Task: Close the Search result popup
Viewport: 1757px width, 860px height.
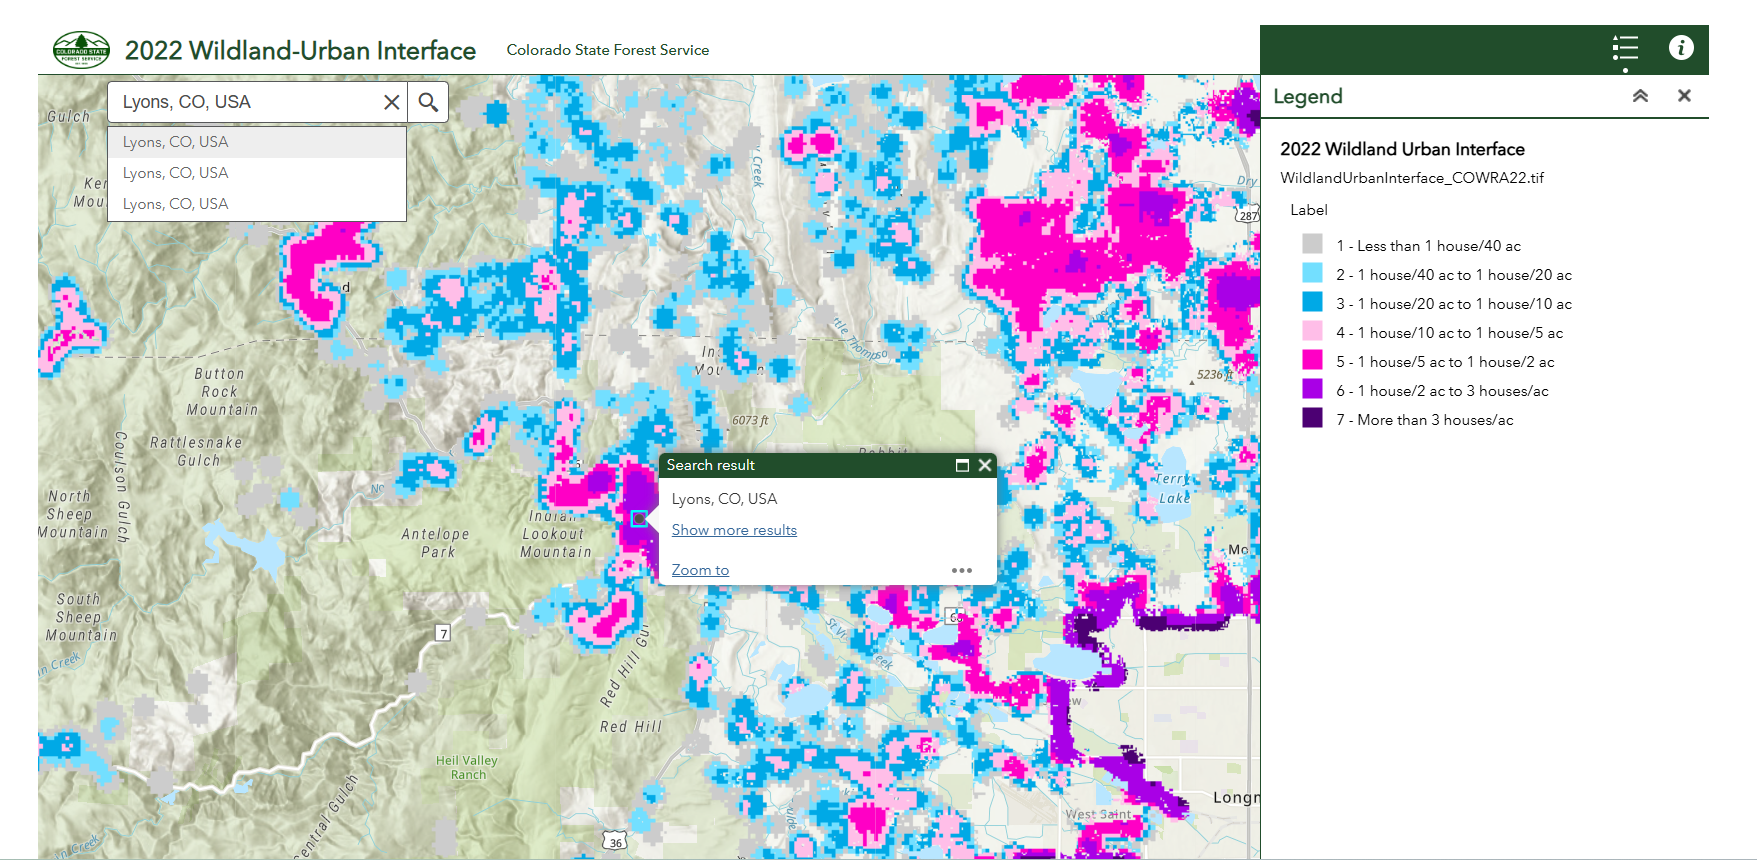Action: coord(985,465)
